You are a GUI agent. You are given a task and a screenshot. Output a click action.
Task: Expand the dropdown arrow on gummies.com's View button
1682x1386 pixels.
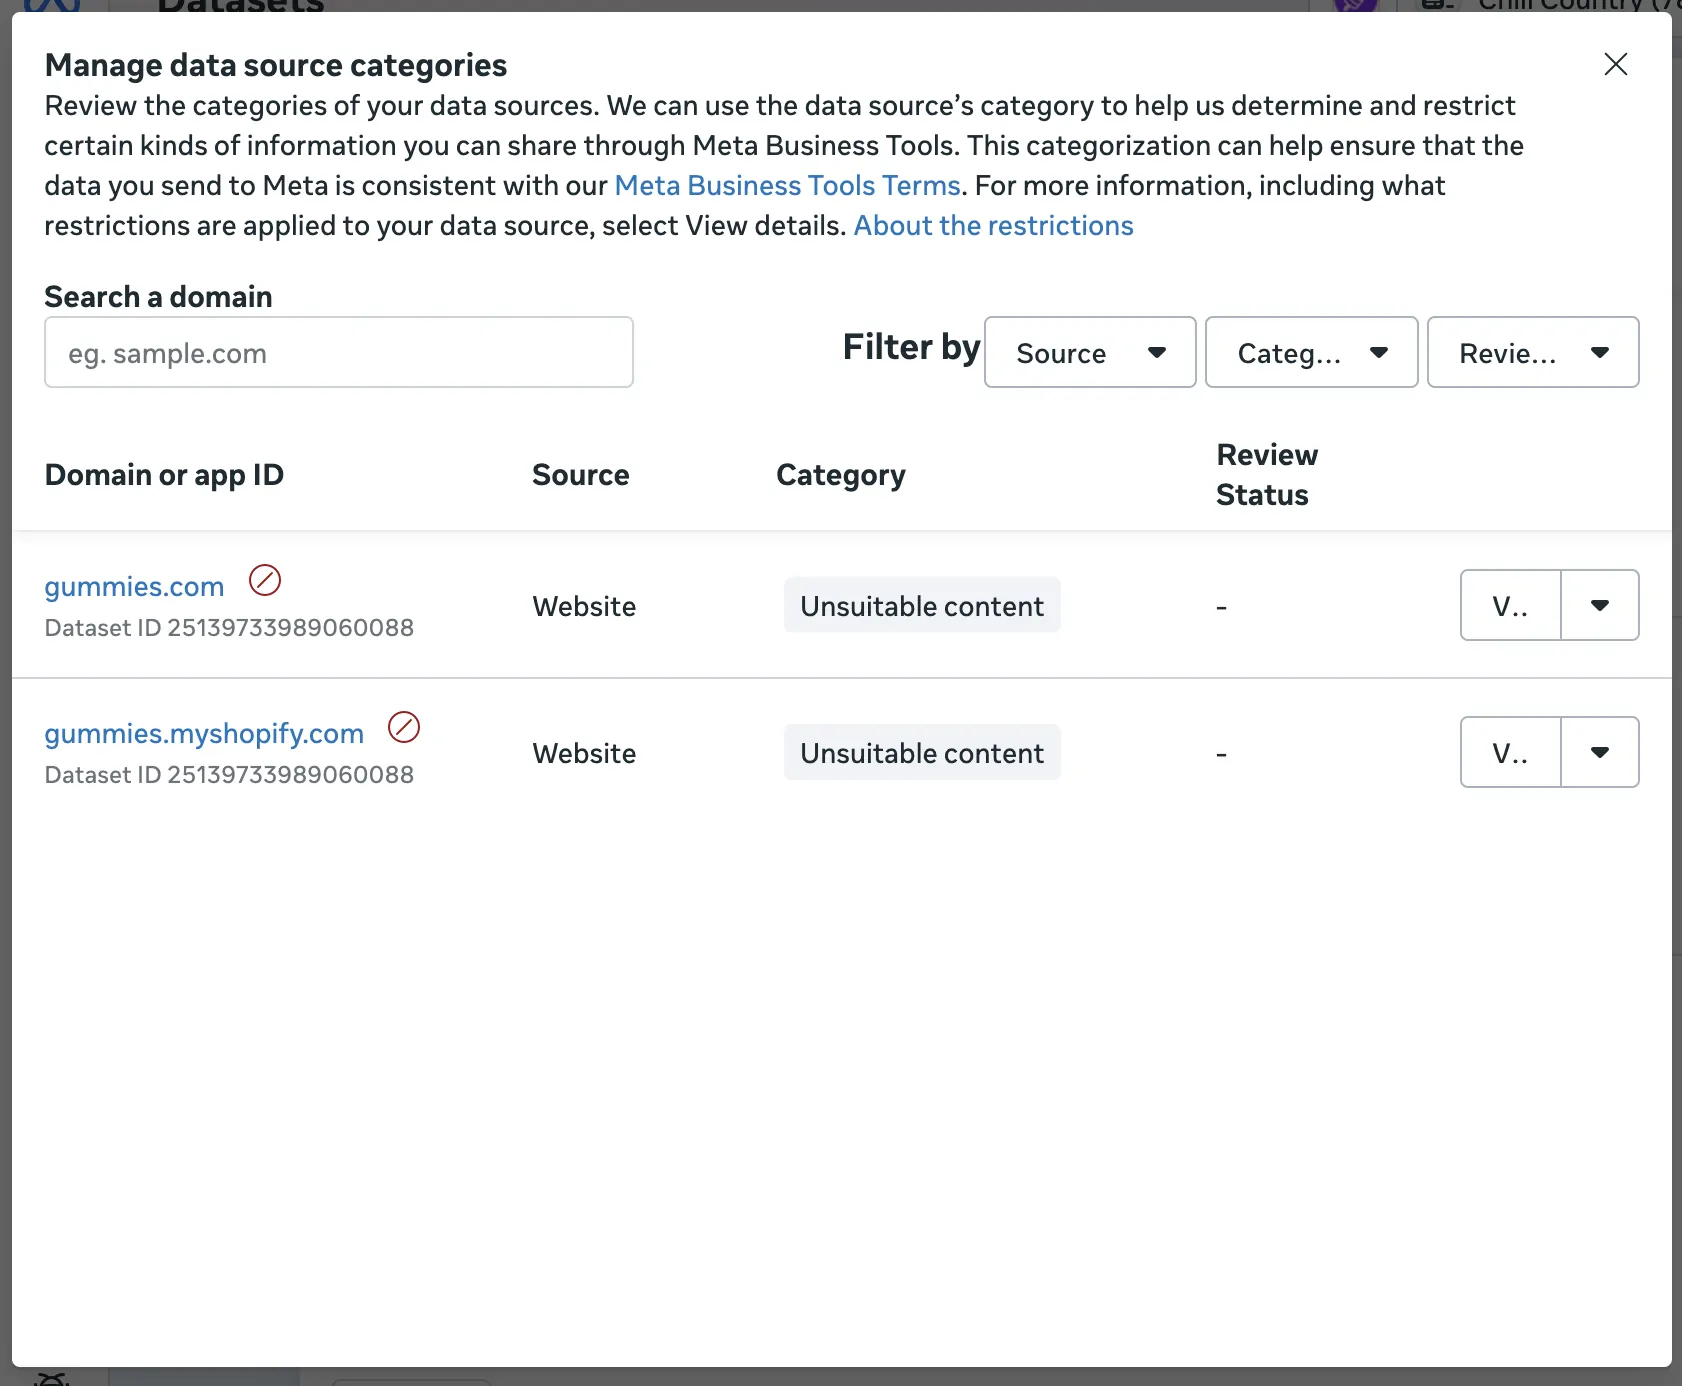pos(1600,605)
